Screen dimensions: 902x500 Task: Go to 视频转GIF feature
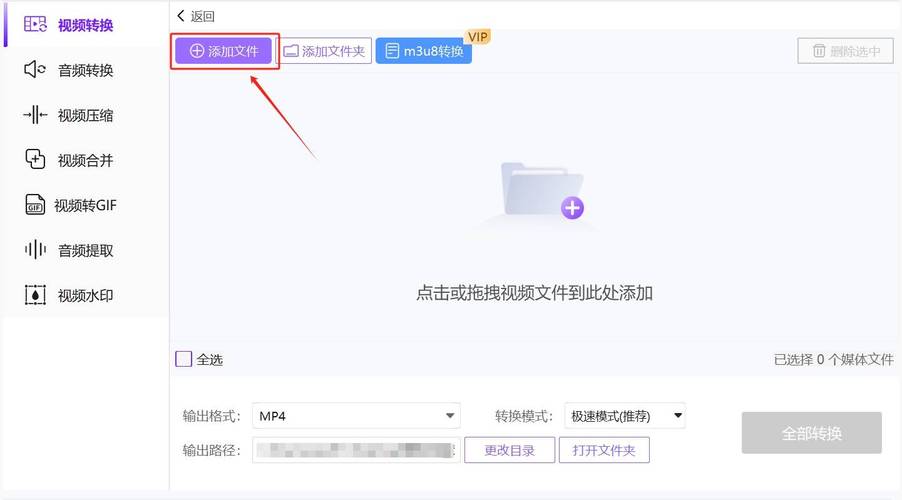86,205
